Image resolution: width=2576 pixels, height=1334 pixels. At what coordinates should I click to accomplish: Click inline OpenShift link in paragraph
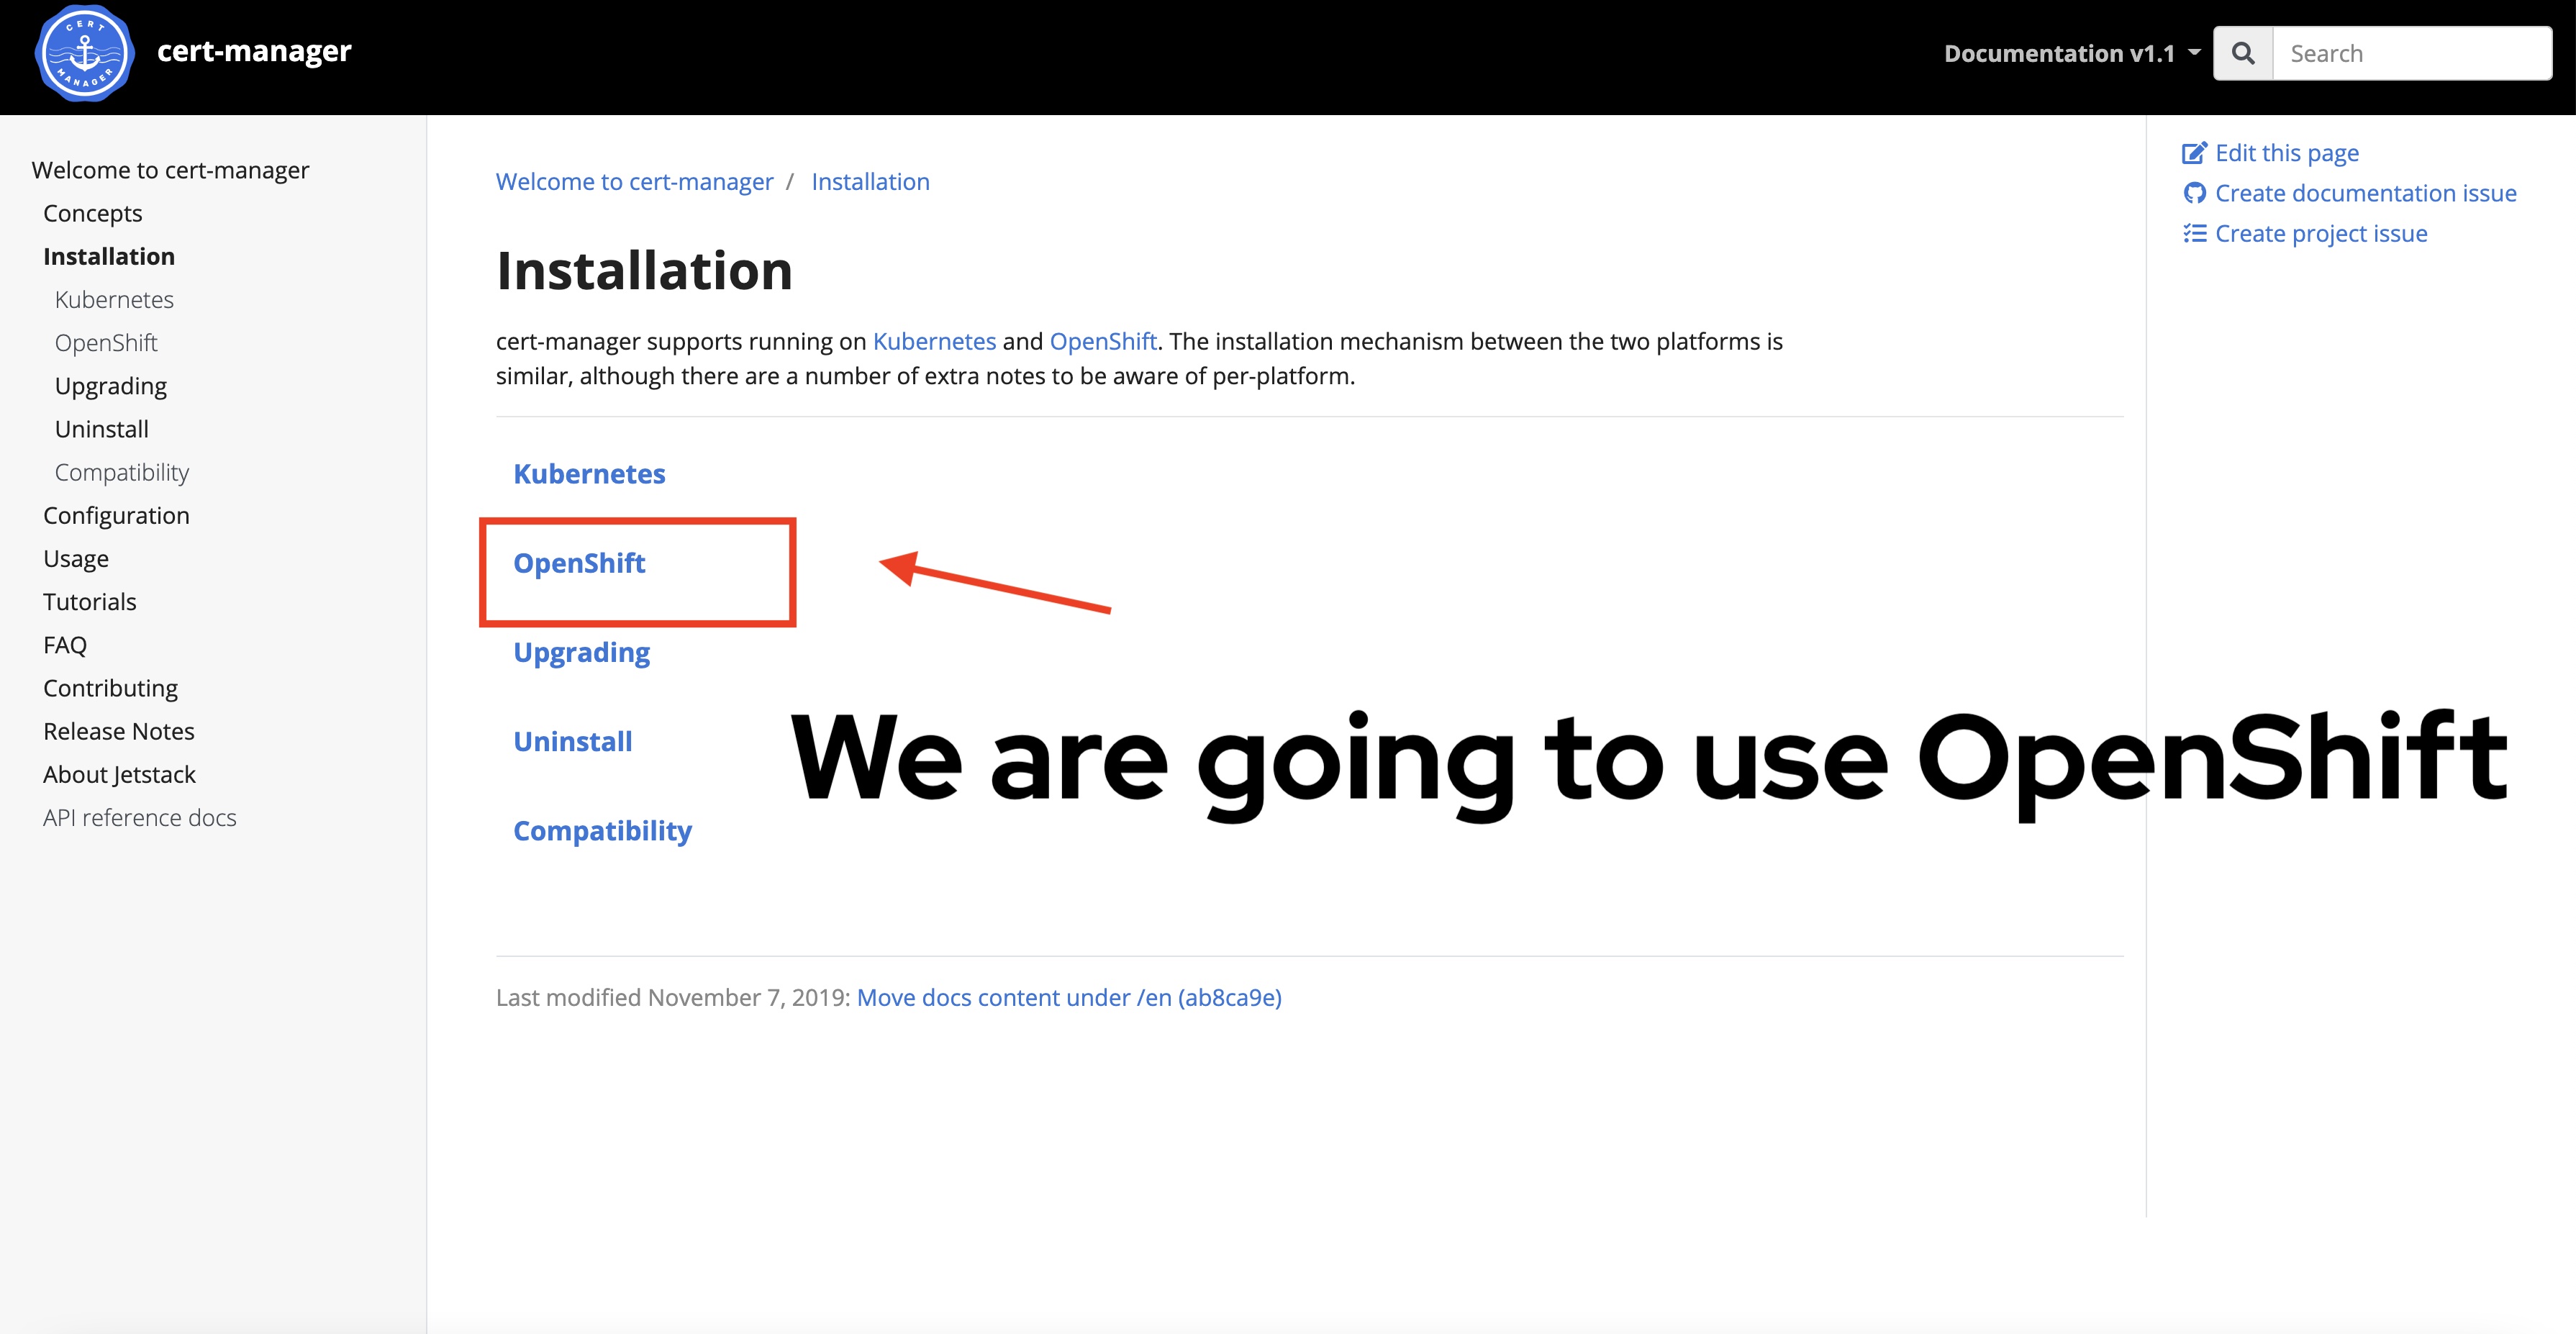(x=1103, y=341)
